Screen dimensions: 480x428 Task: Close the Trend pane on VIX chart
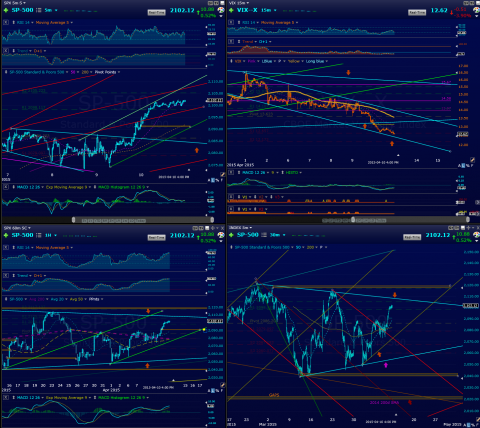point(231,42)
